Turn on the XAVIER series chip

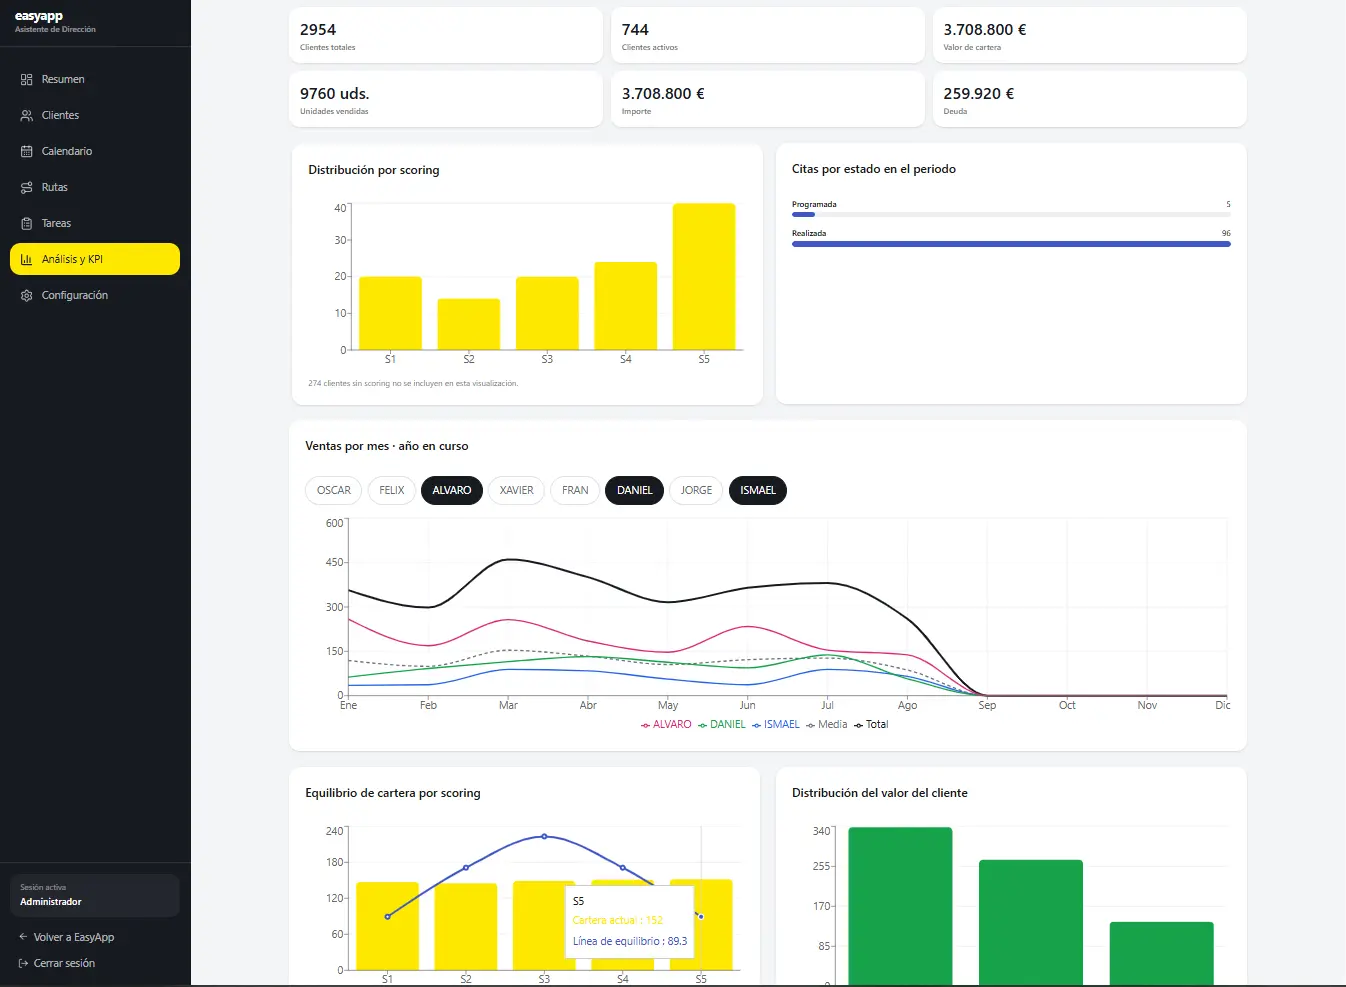click(x=517, y=490)
